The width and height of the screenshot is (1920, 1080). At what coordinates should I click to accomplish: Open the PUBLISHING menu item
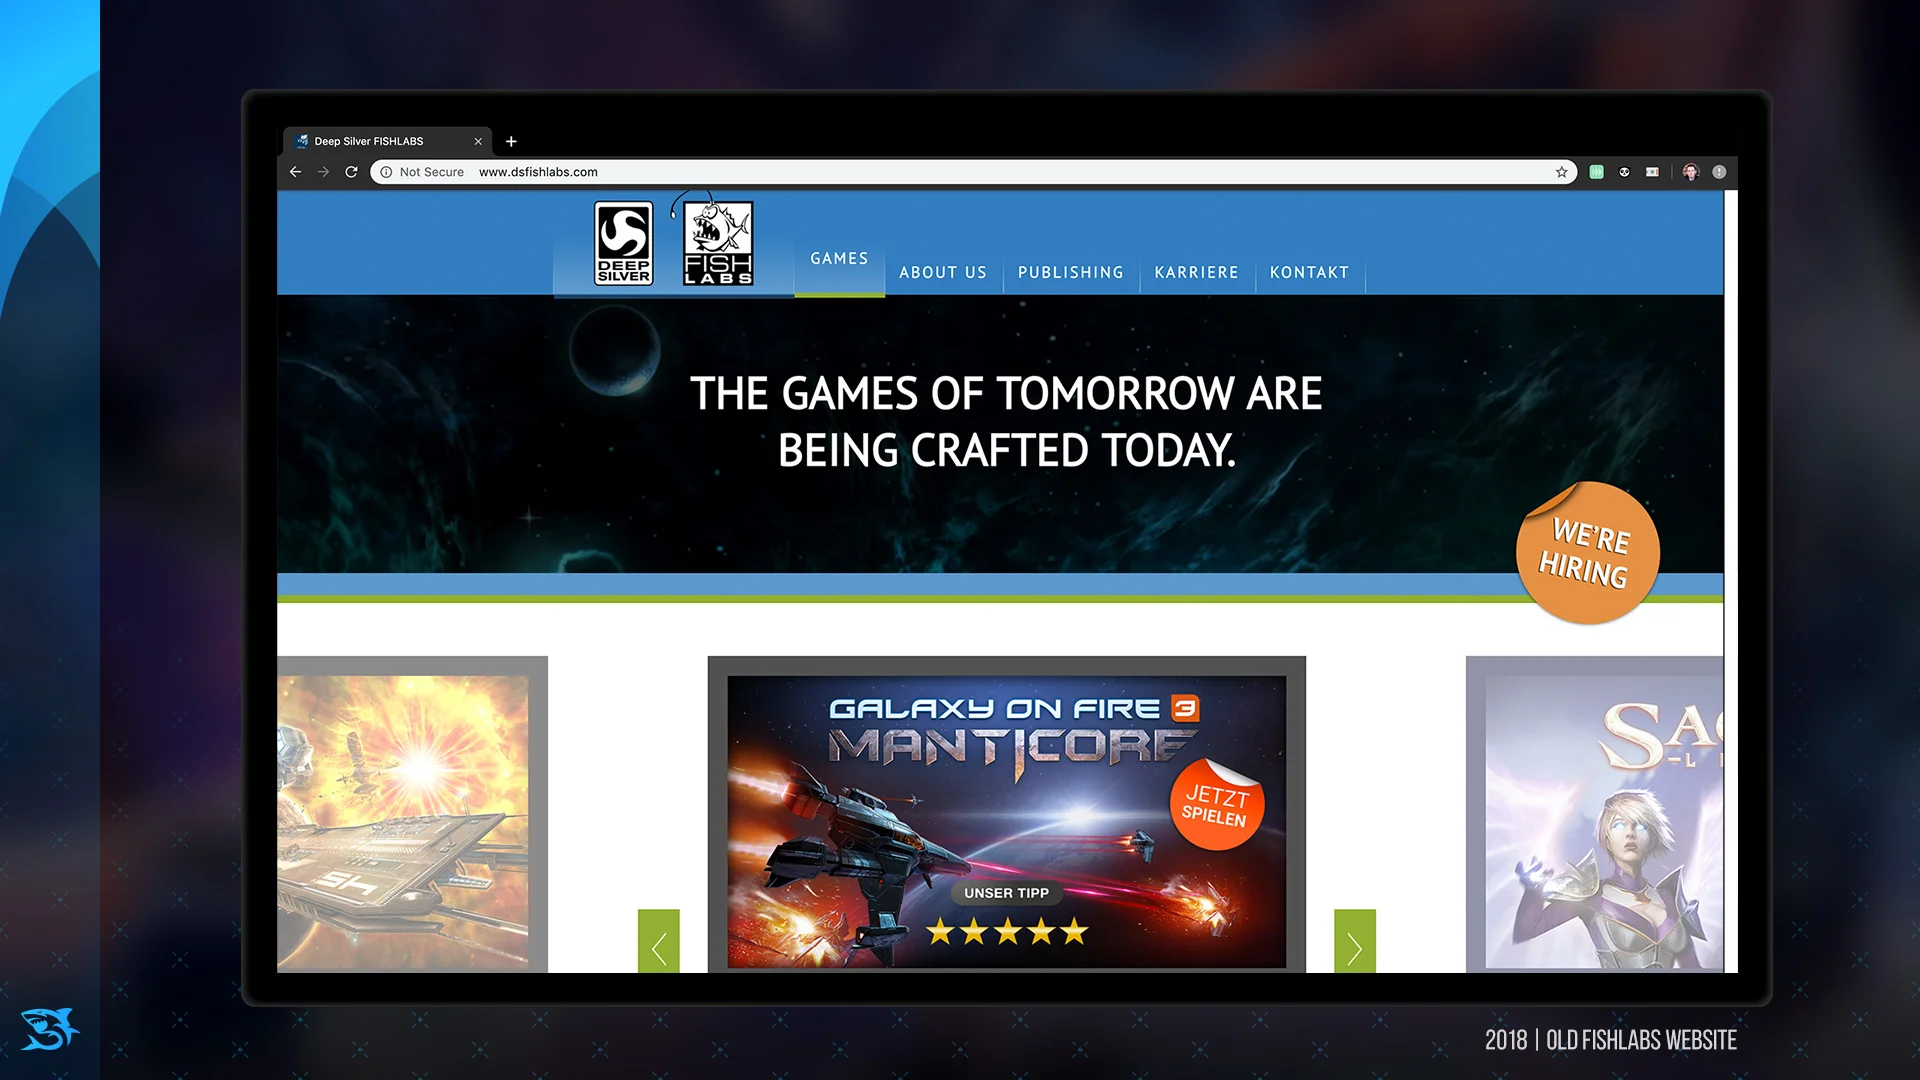(1071, 272)
